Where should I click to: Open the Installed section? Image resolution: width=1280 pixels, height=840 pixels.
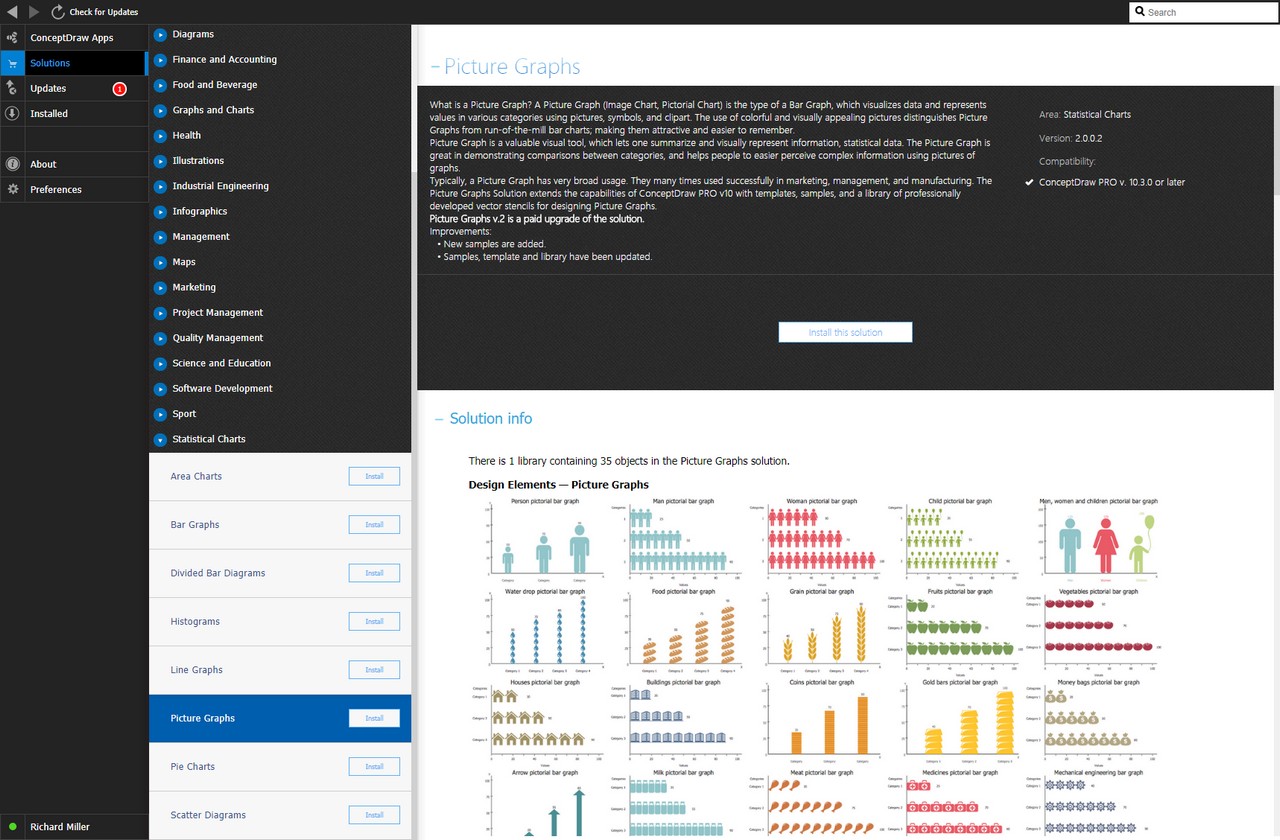[74, 114]
